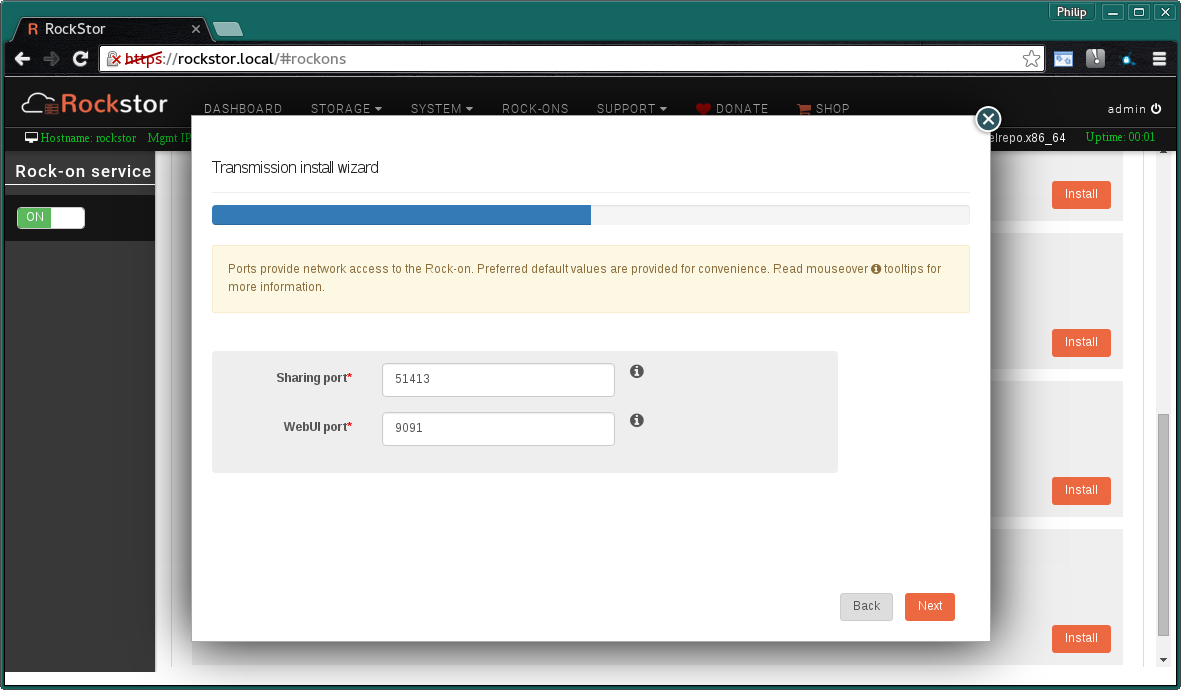The image size is (1181, 690).
Task: Click the Rockstor logo
Action: [94, 104]
